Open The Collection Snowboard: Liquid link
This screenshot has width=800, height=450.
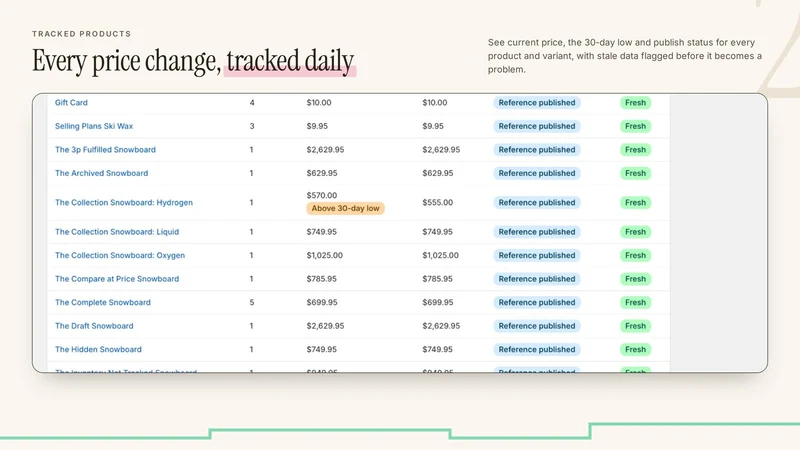pos(117,232)
